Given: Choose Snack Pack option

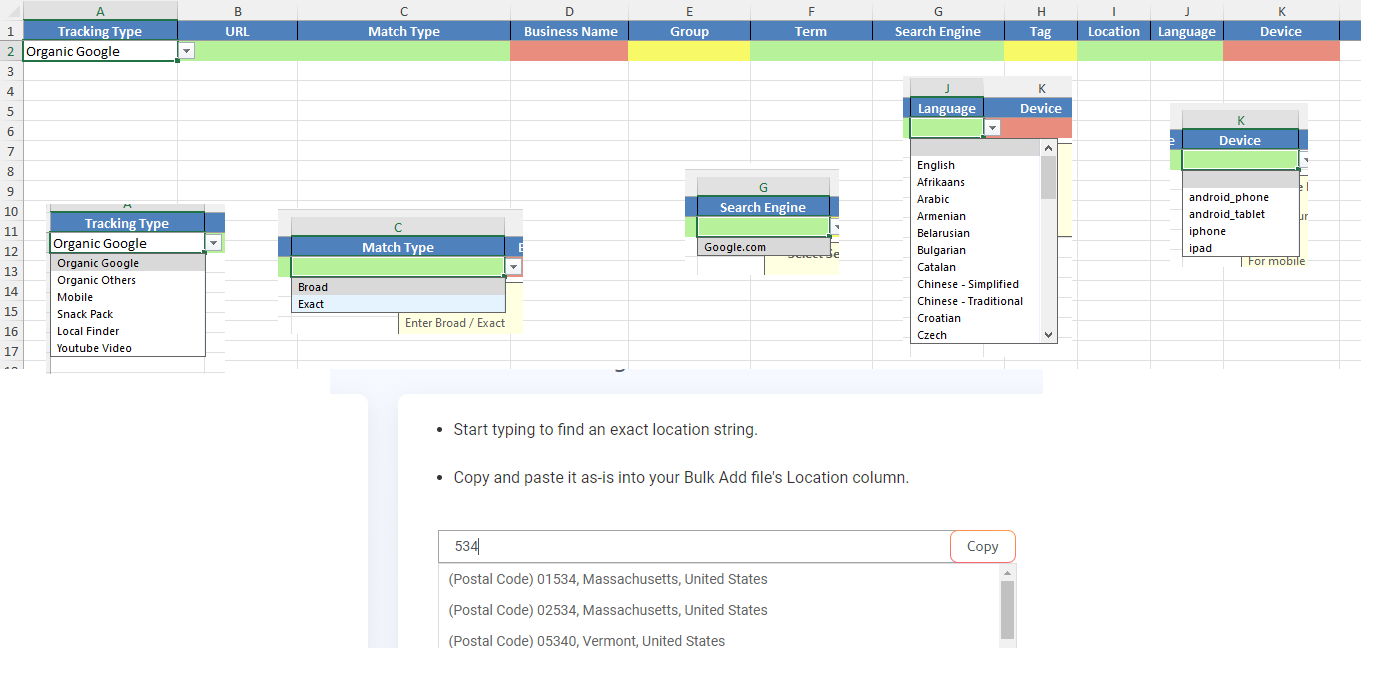Looking at the screenshot, I should click(x=128, y=315).
